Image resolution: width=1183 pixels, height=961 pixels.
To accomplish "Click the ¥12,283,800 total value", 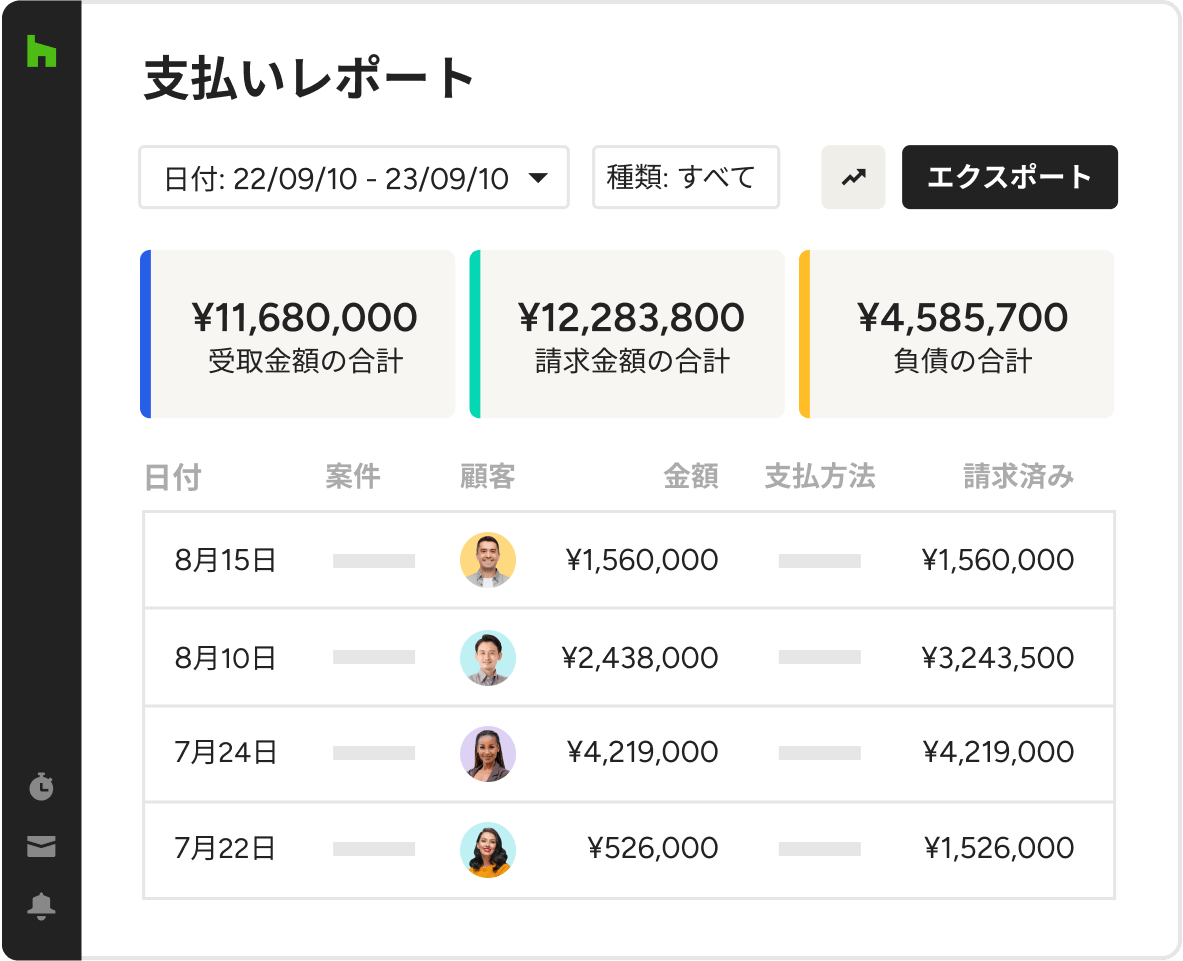I will [631, 318].
